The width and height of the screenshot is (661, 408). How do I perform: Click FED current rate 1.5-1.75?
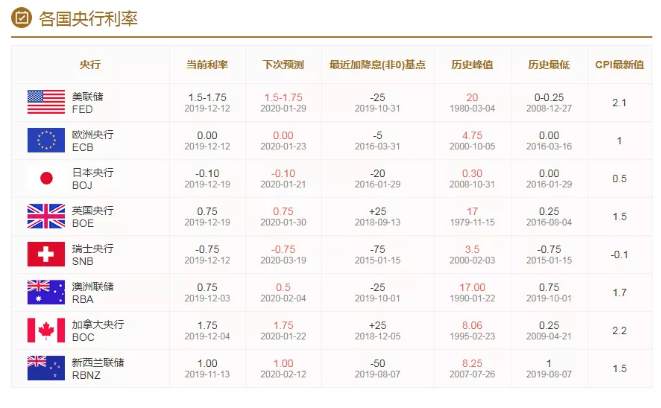[x=207, y=97]
